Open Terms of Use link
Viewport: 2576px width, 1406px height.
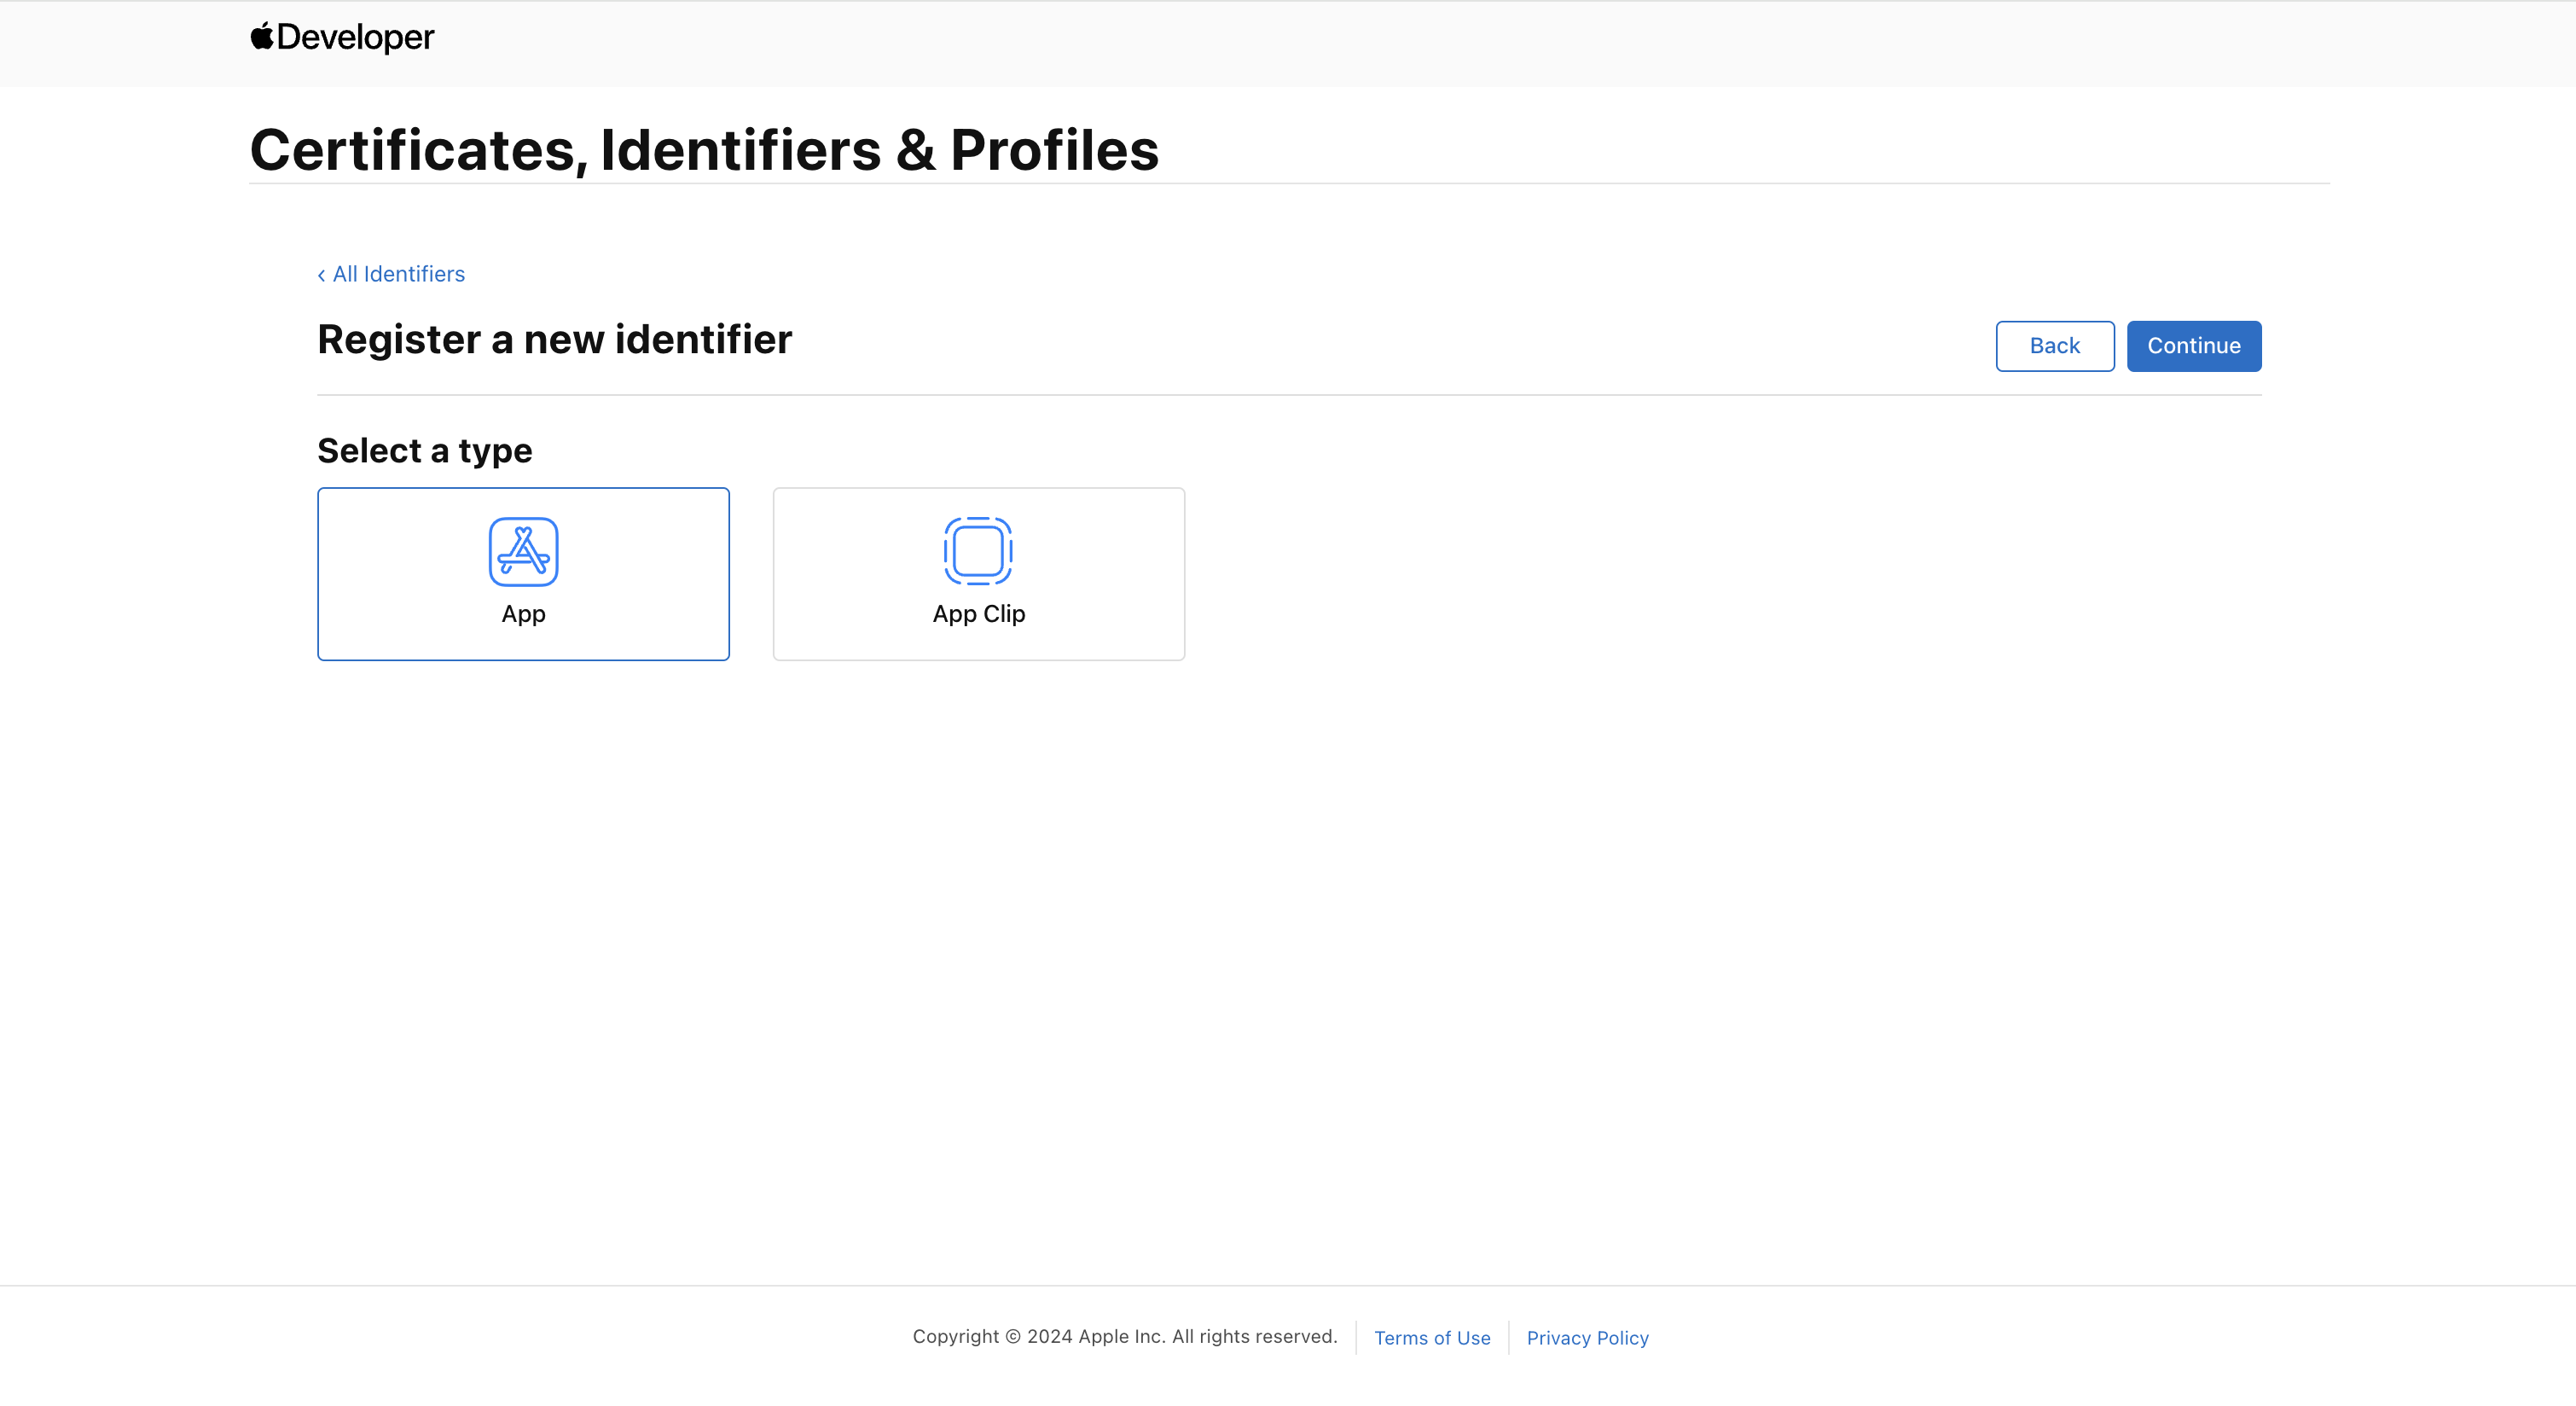click(x=1431, y=1338)
